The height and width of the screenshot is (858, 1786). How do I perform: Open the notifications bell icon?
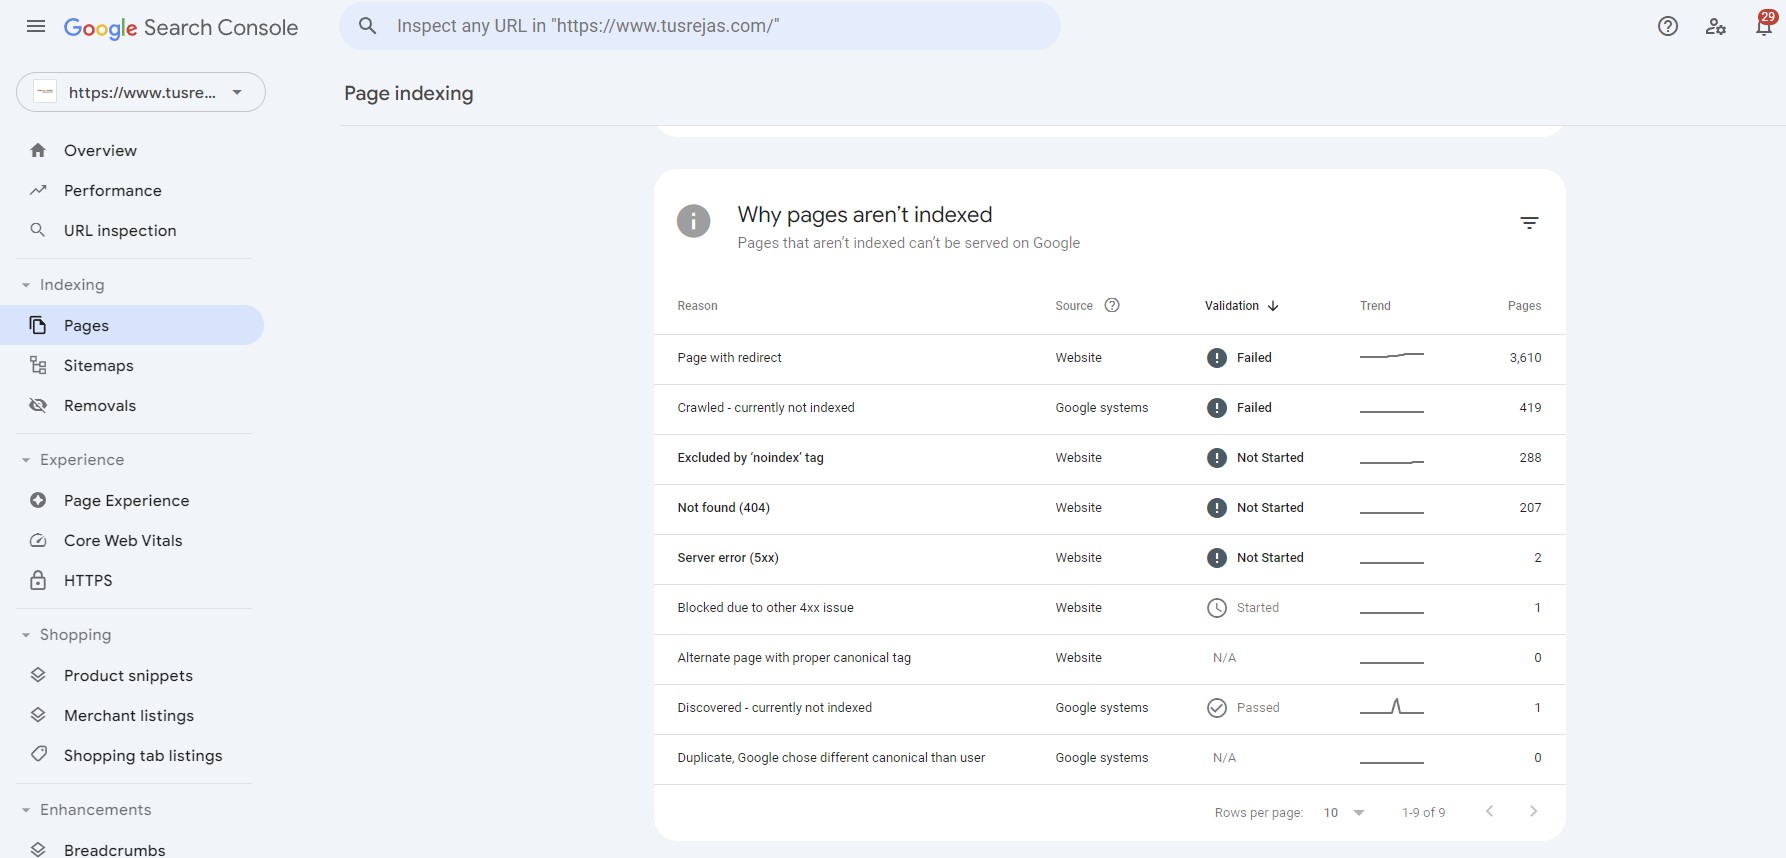(1763, 27)
